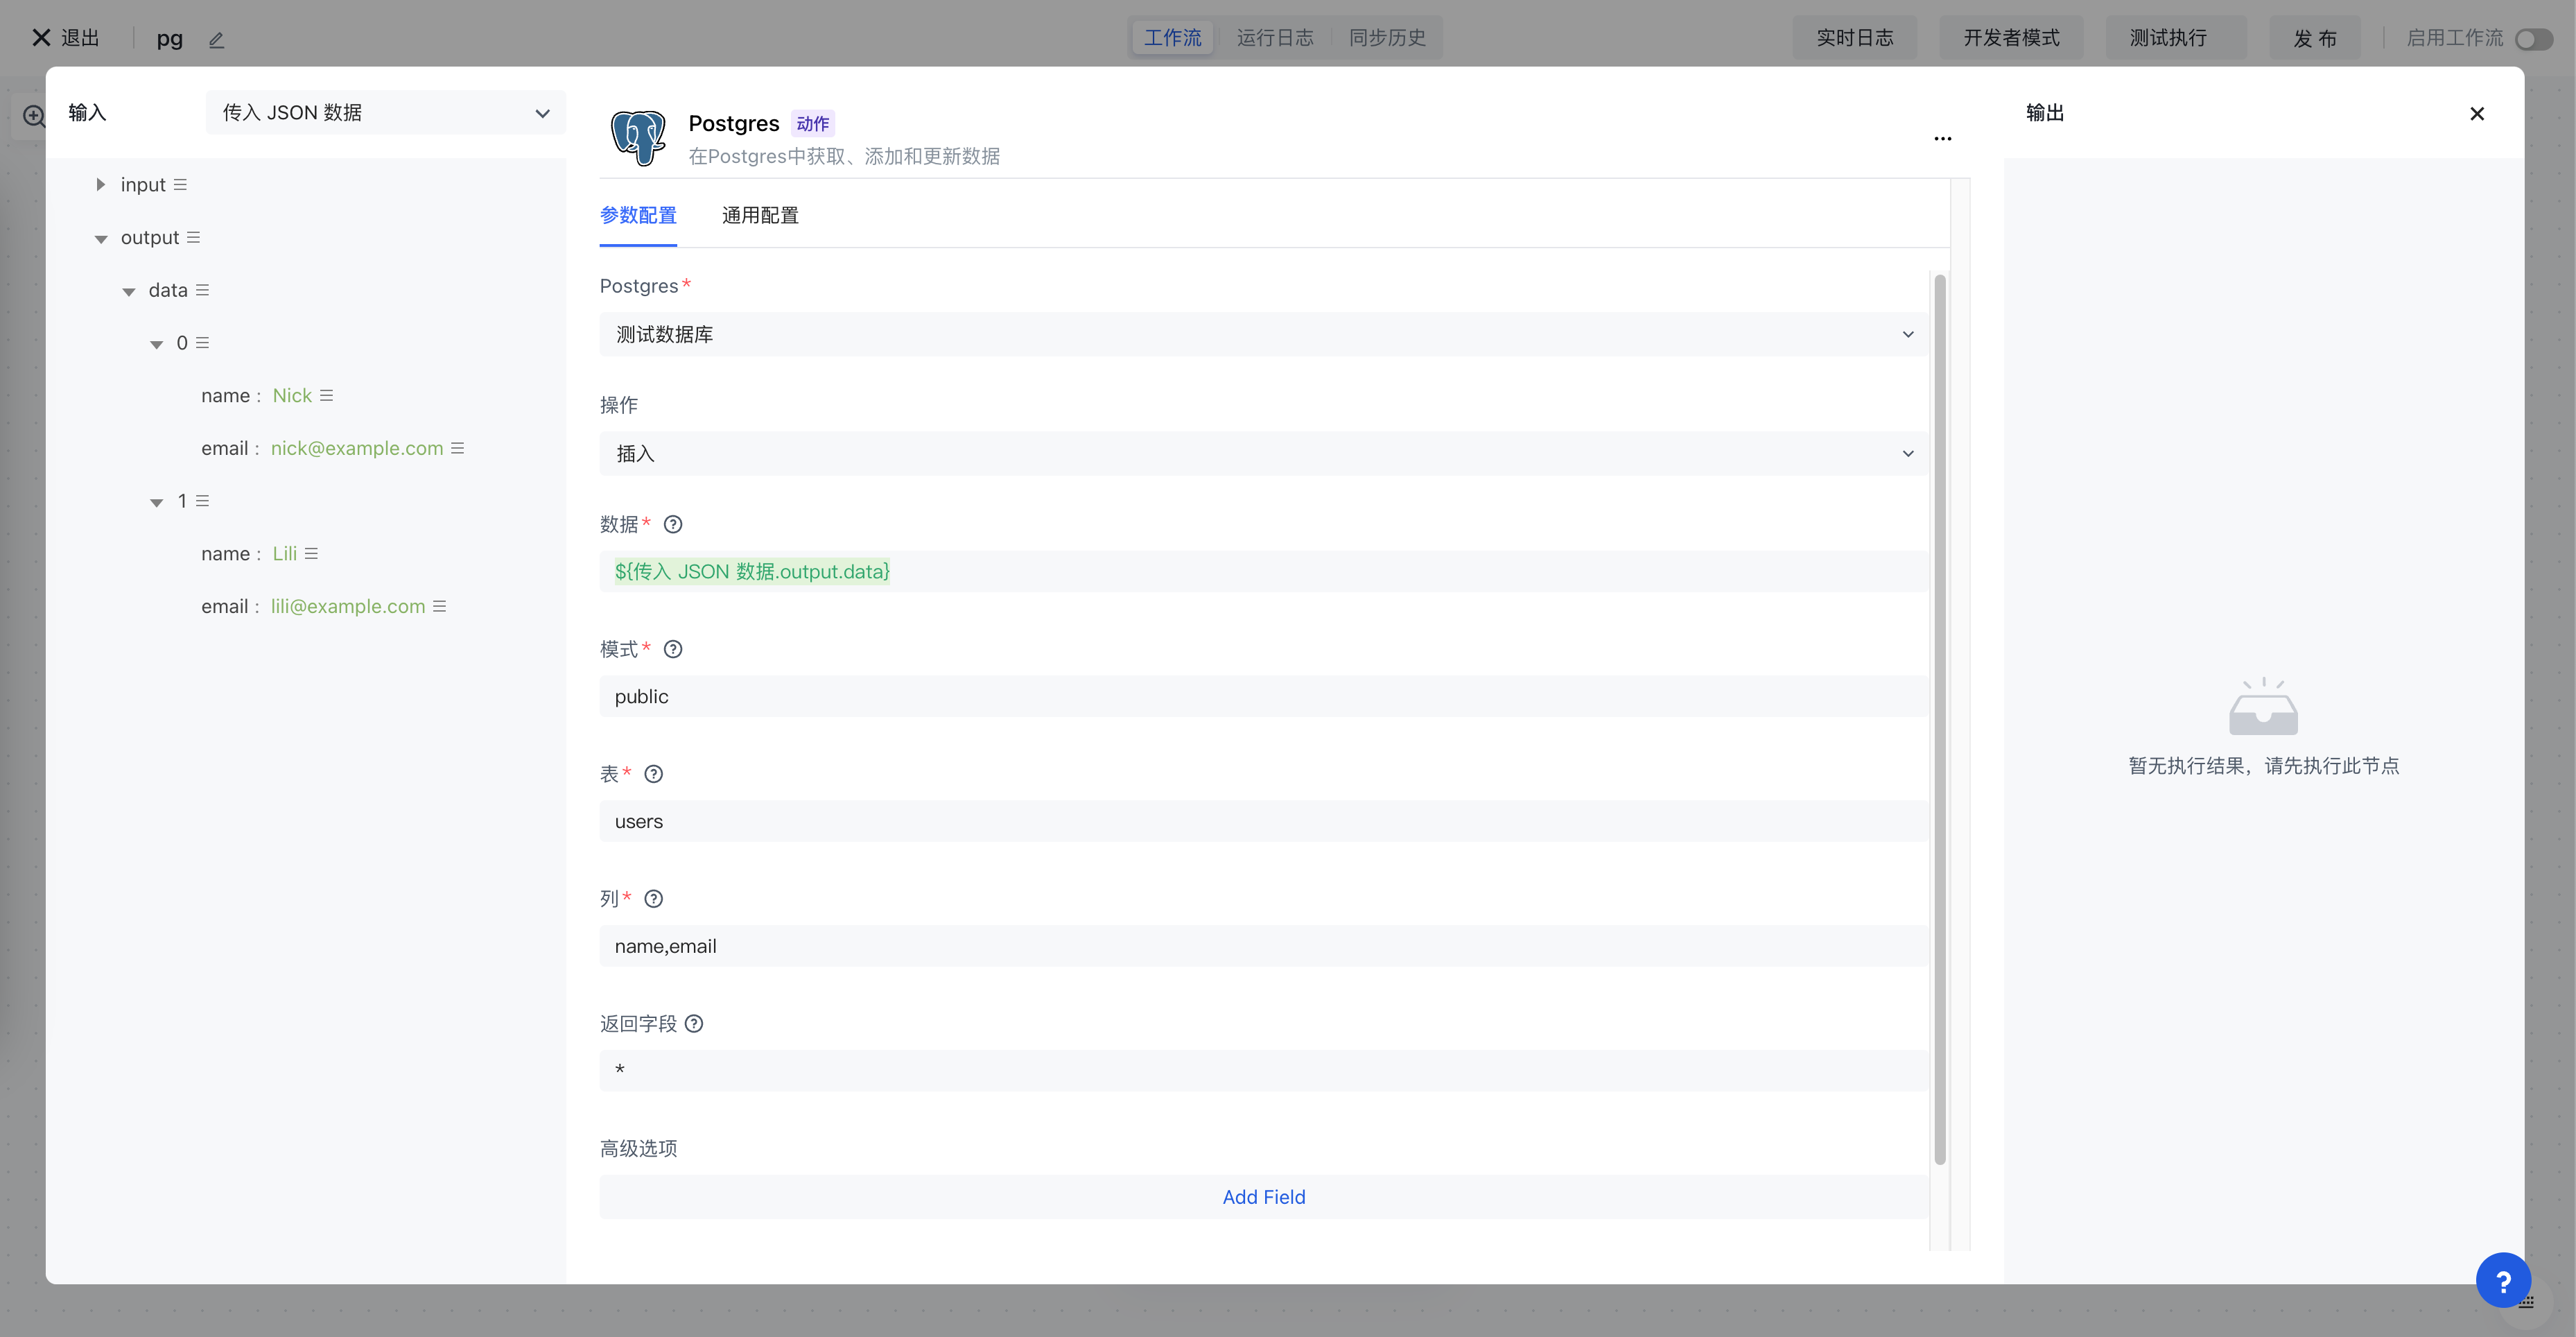Switch to the 运行日志 tab
The height and width of the screenshot is (1337, 2576).
point(1274,38)
